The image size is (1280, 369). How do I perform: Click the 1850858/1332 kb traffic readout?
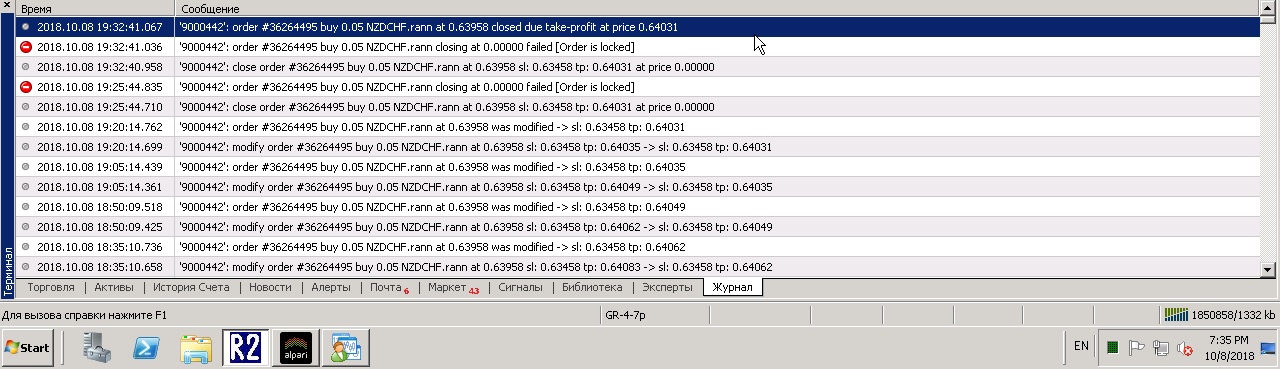click(x=1233, y=315)
